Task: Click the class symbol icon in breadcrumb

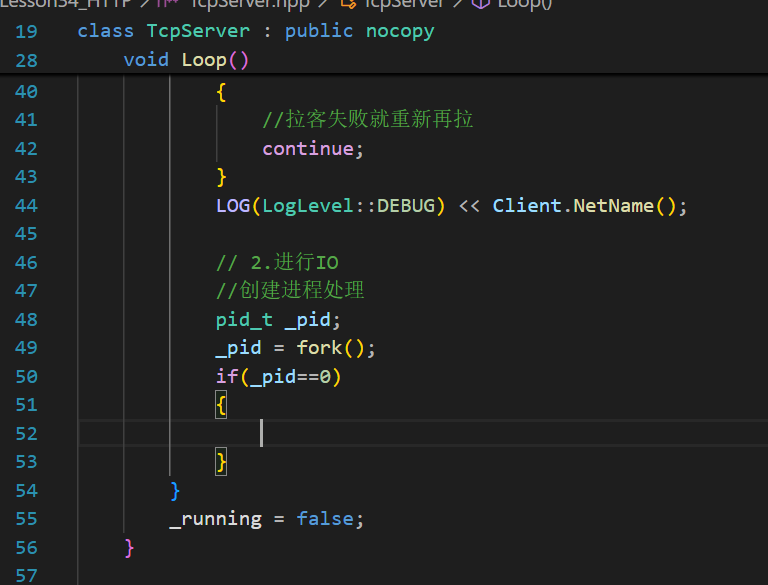Action: pos(349,4)
